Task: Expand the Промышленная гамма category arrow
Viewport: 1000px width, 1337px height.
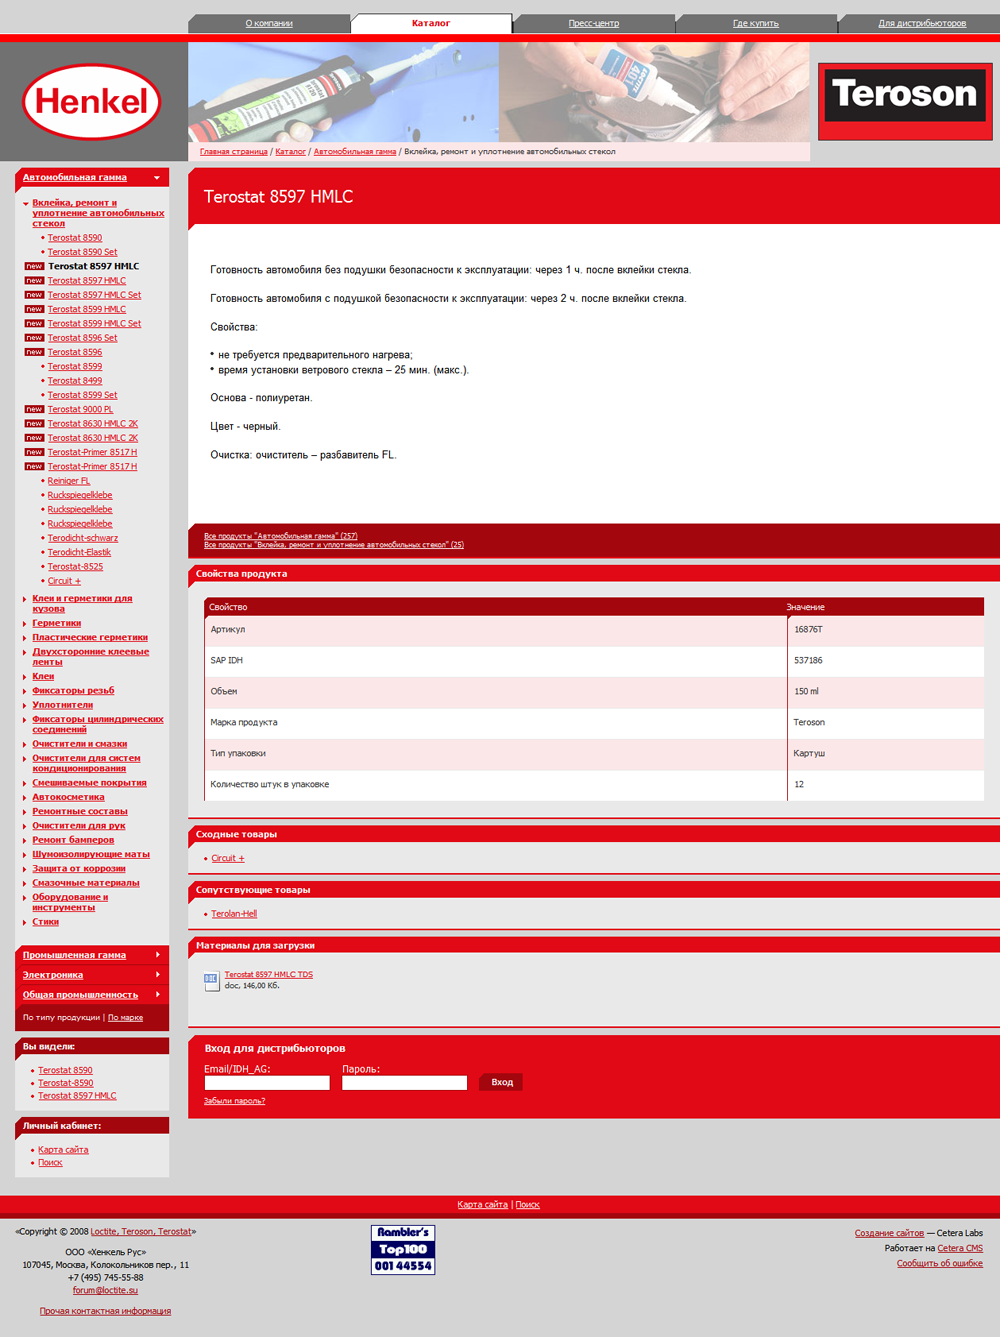Action: click(x=158, y=955)
